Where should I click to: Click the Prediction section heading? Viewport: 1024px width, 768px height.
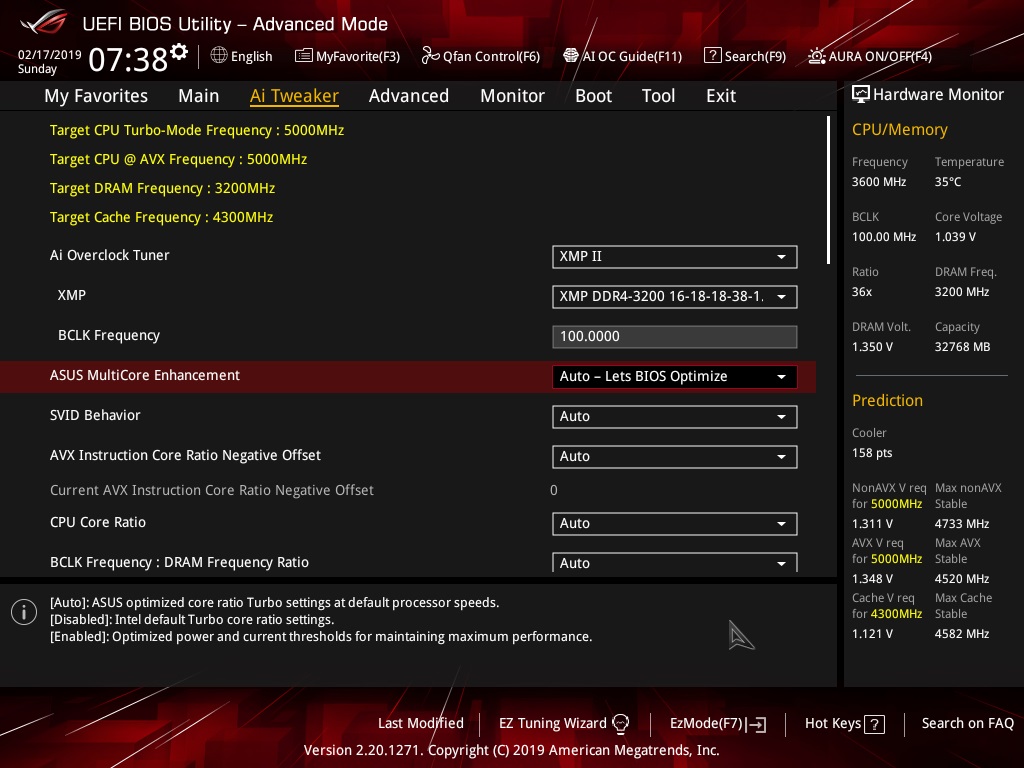[887, 400]
